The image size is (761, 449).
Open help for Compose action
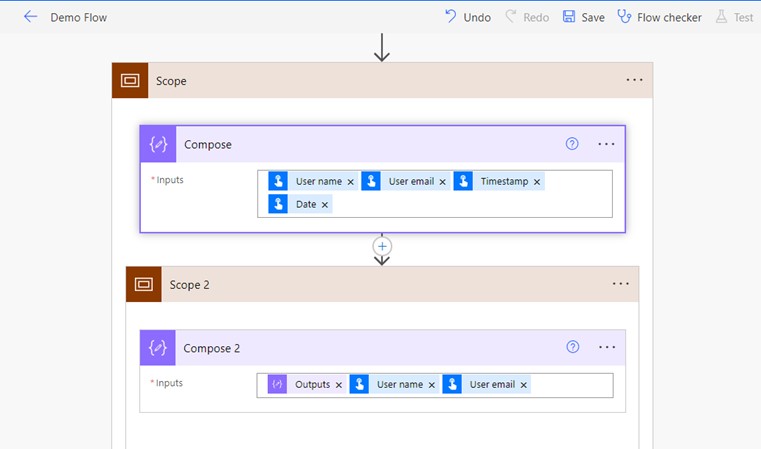click(x=572, y=144)
